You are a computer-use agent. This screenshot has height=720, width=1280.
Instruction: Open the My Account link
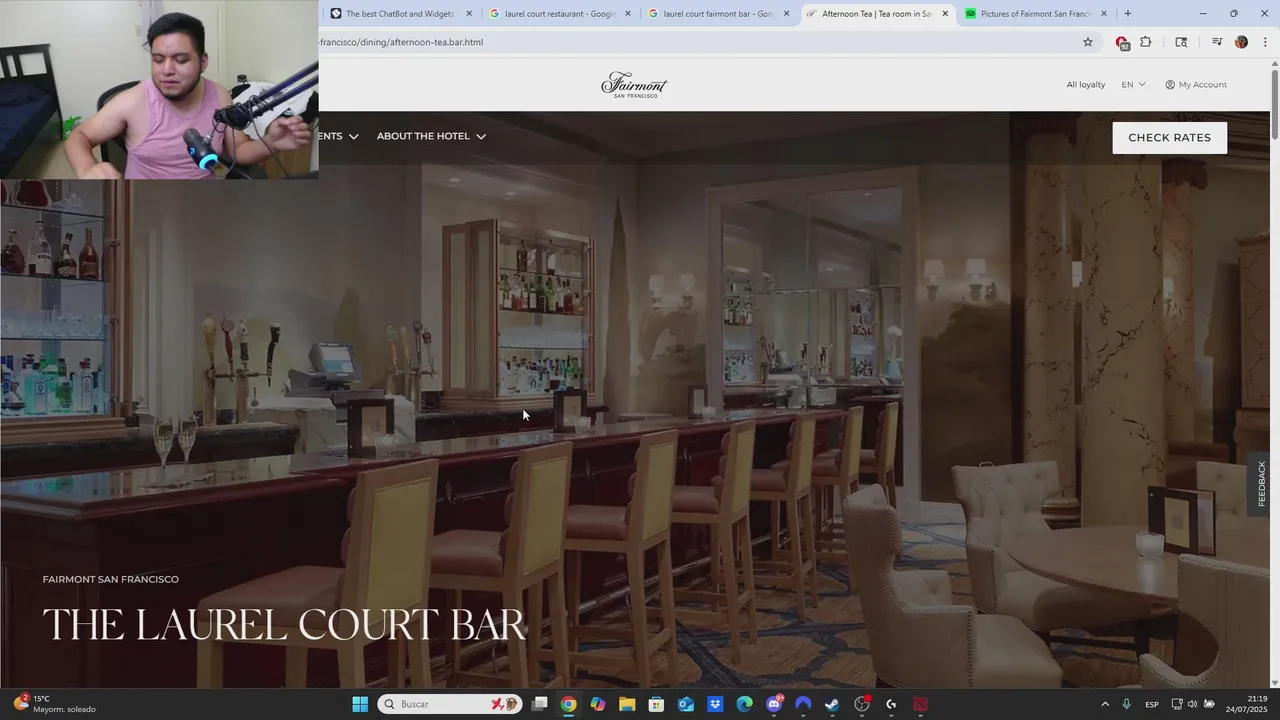tap(1196, 84)
